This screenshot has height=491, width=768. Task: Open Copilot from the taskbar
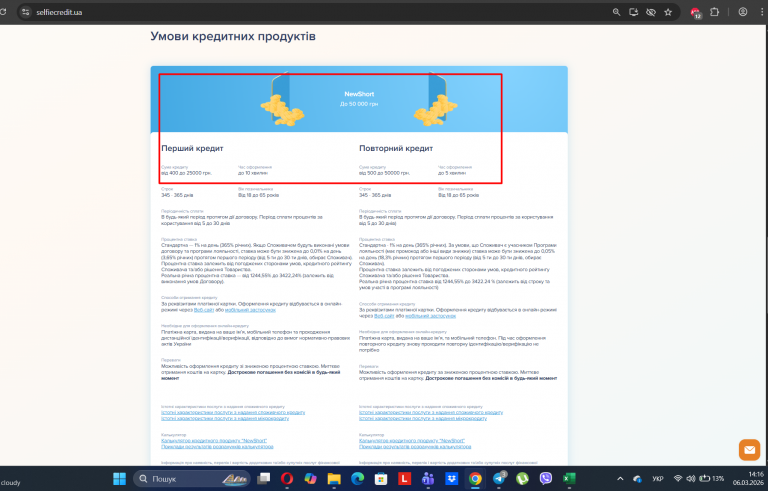pos(311,479)
